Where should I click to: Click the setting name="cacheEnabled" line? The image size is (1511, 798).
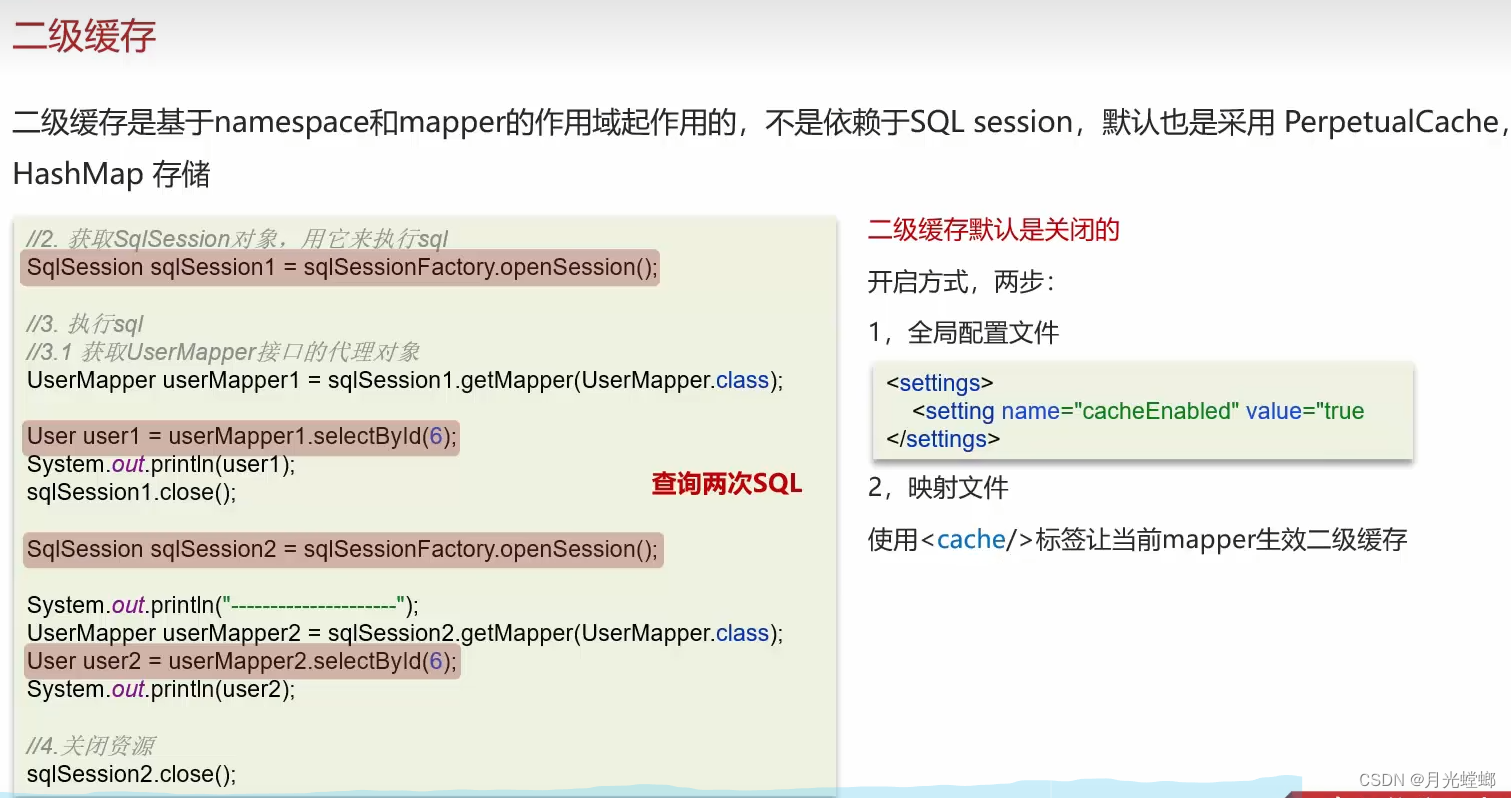pyautogui.click(x=1138, y=411)
